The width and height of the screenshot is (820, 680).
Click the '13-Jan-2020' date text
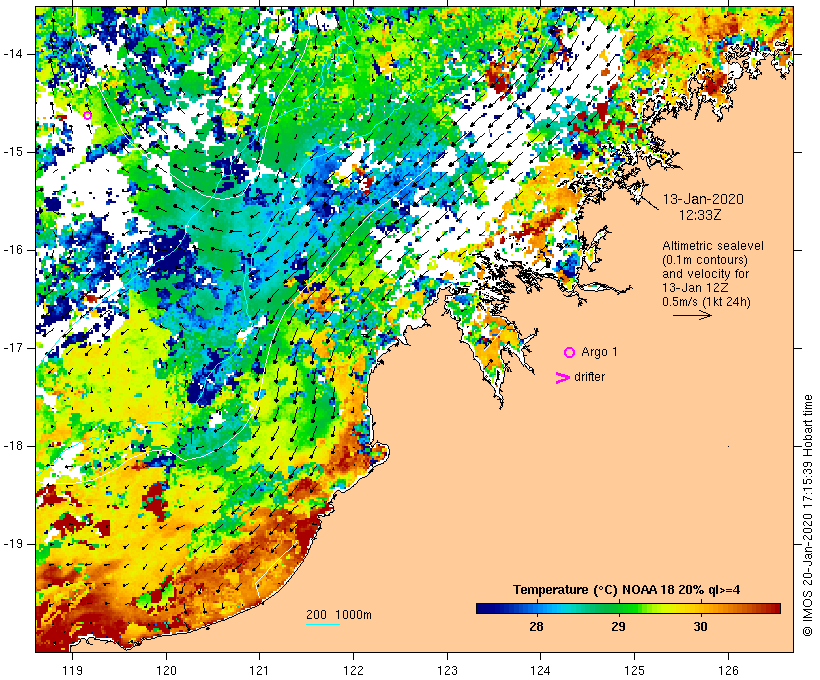703,199
